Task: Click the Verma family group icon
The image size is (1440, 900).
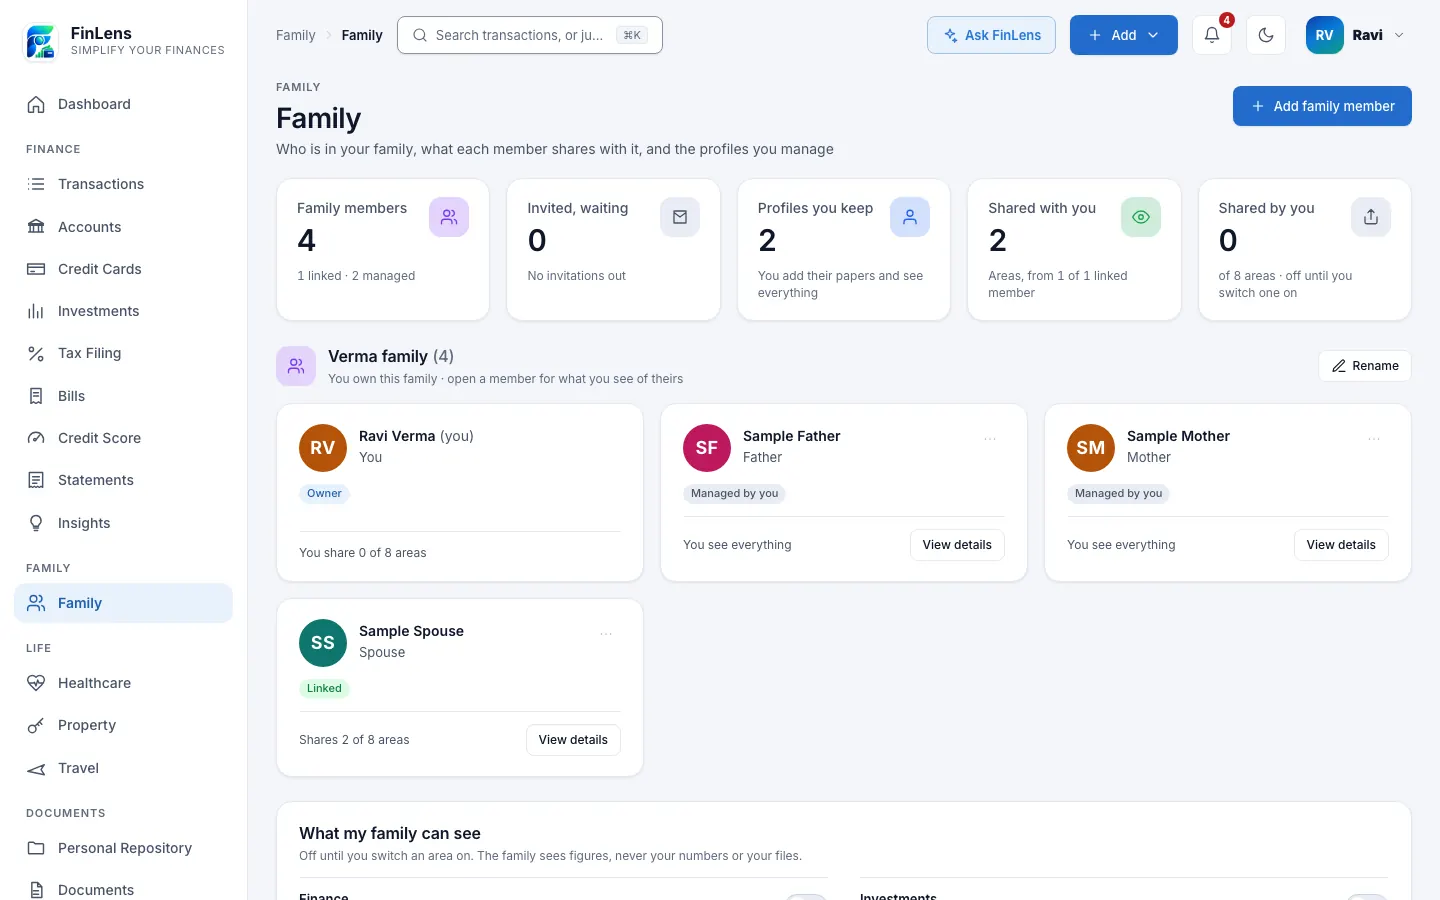Action: coord(296,366)
